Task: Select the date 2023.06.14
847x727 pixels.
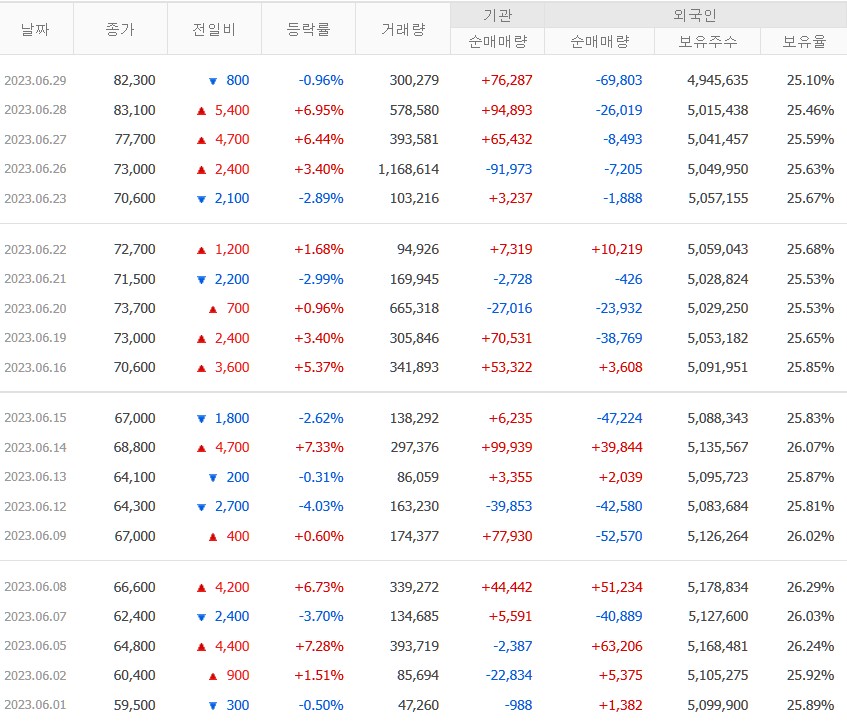Action: (x=35, y=447)
